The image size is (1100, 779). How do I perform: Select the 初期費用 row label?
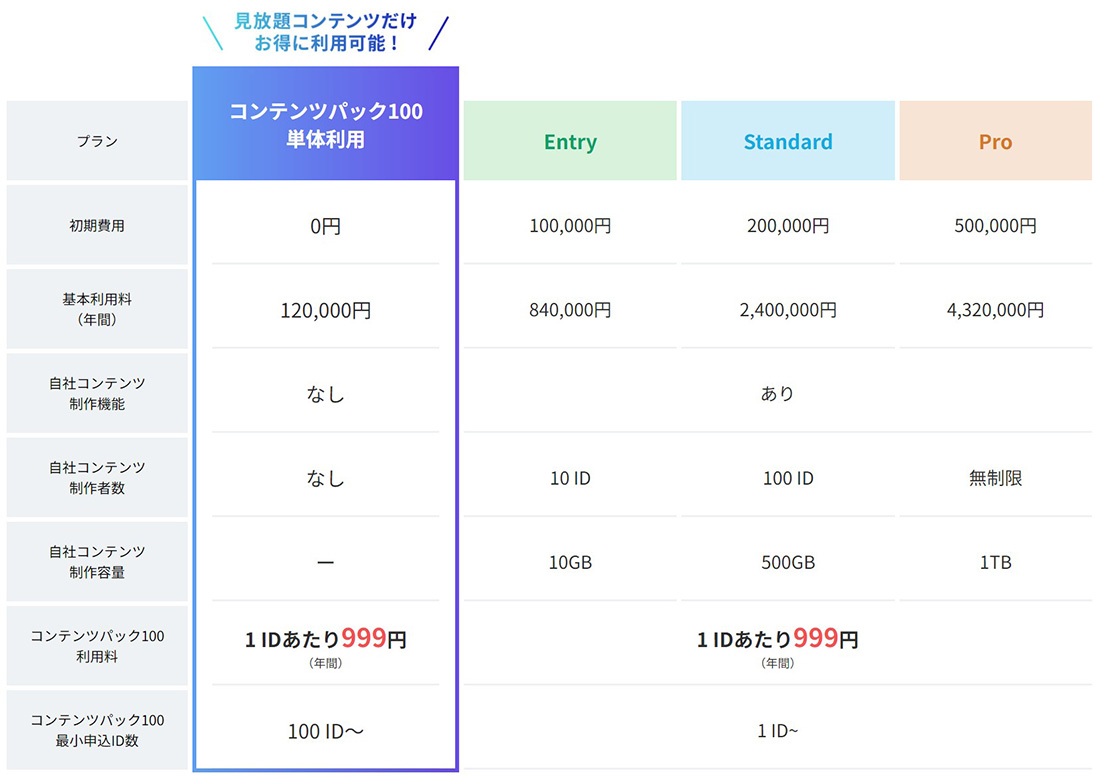[x=97, y=226]
